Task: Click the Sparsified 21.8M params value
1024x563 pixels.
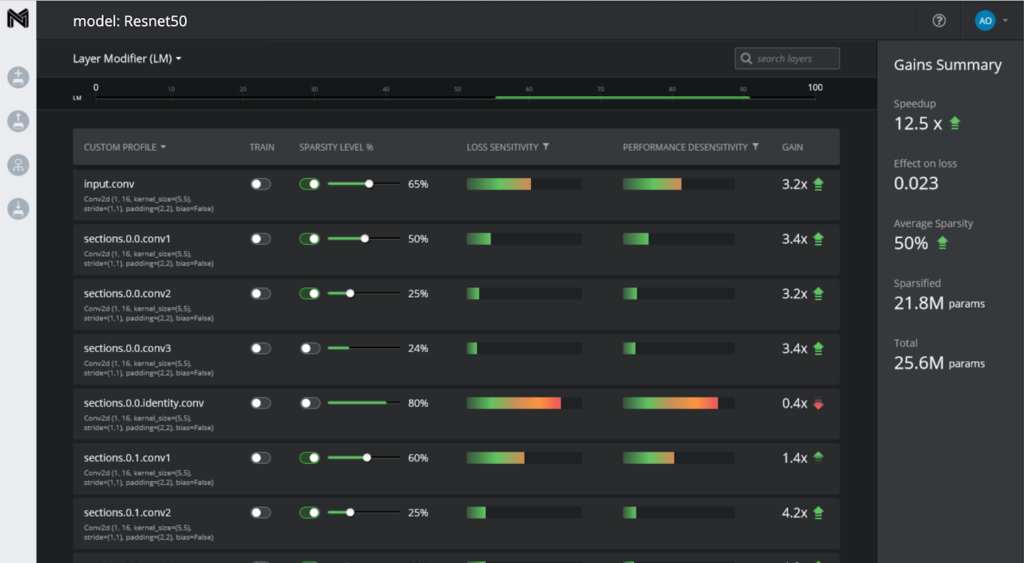Action: click(939, 303)
